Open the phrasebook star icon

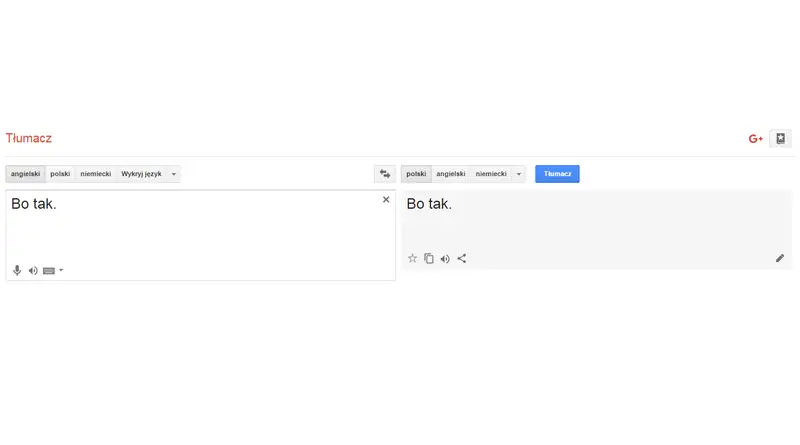coord(780,138)
